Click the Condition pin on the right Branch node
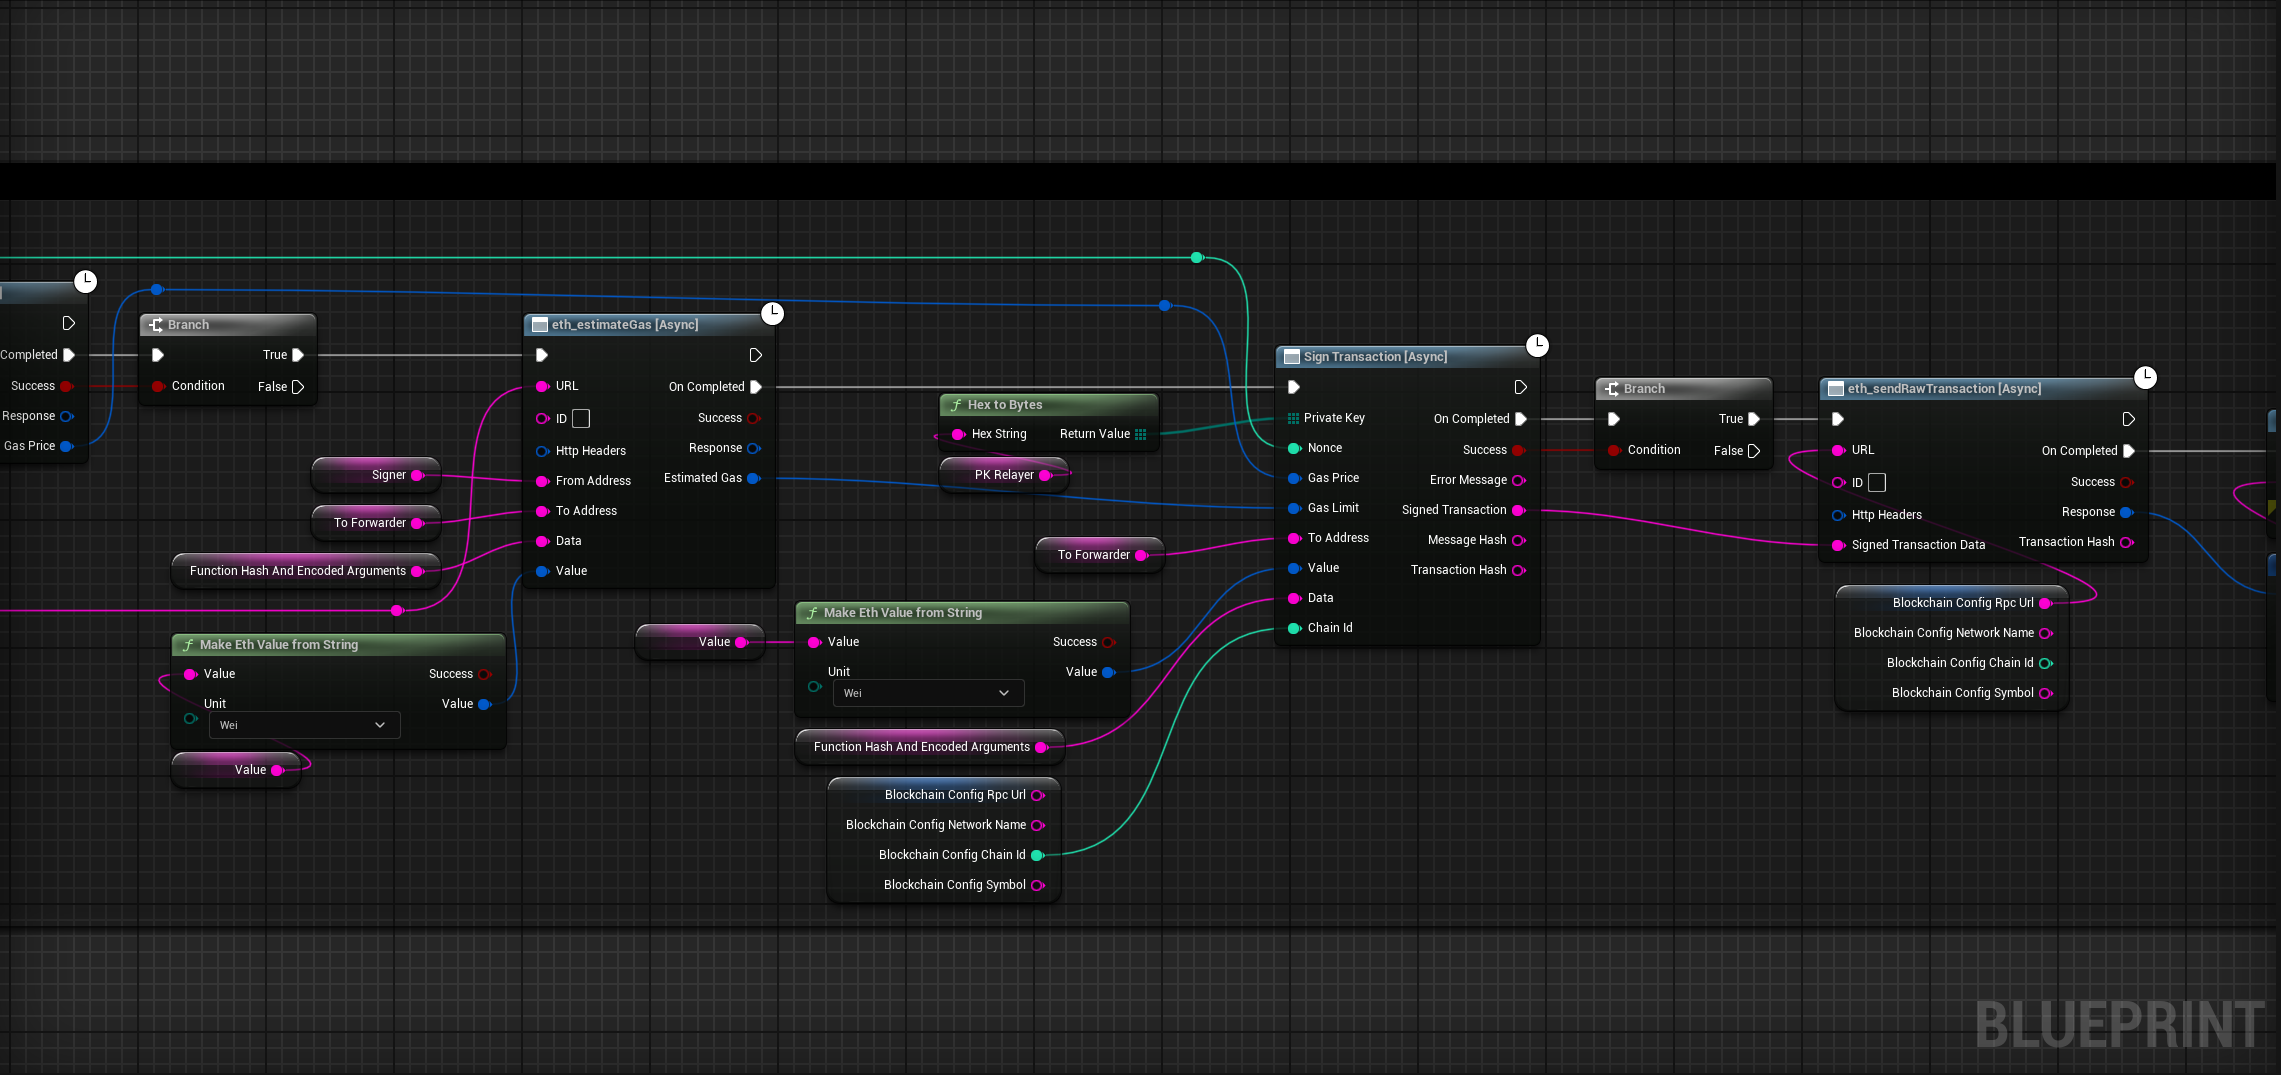This screenshot has height=1075, width=2281. (x=1614, y=450)
